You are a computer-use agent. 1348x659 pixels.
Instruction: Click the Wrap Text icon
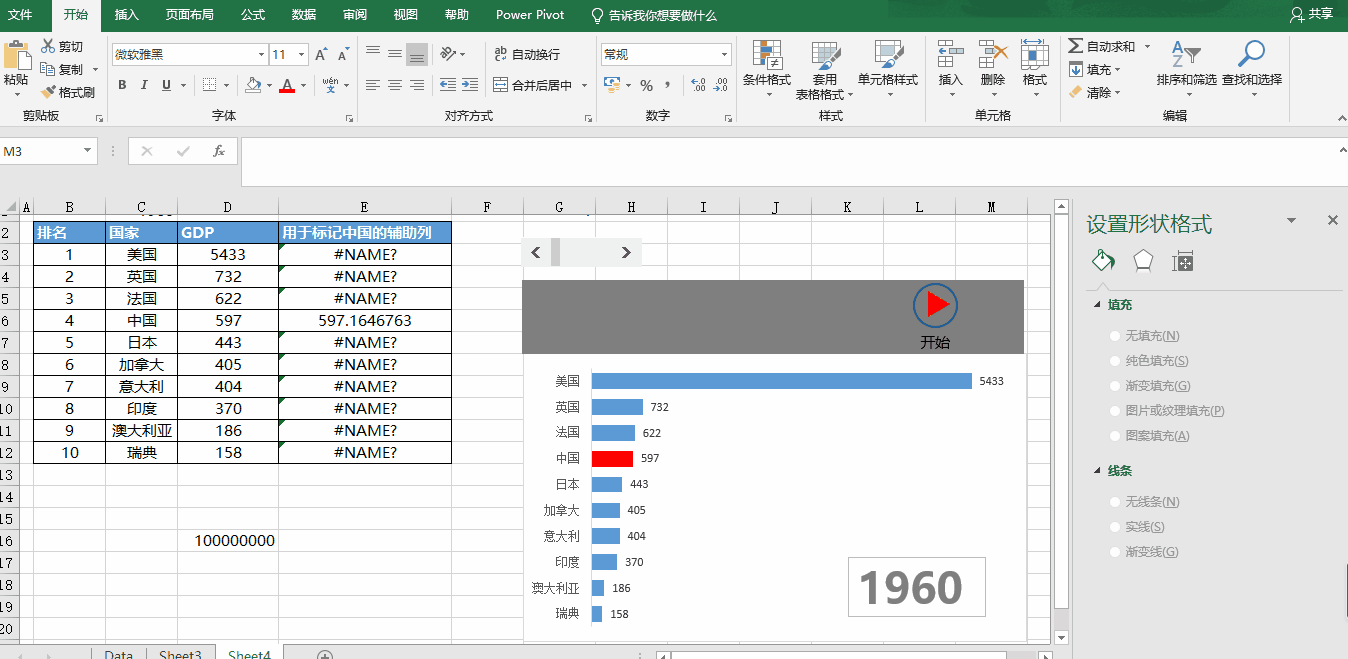(x=501, y=54)
